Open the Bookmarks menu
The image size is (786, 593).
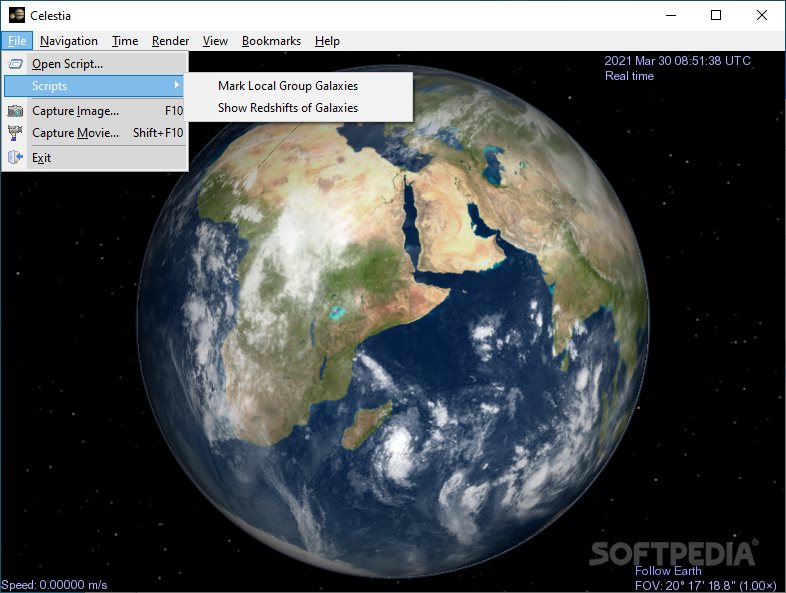point(271,41)
